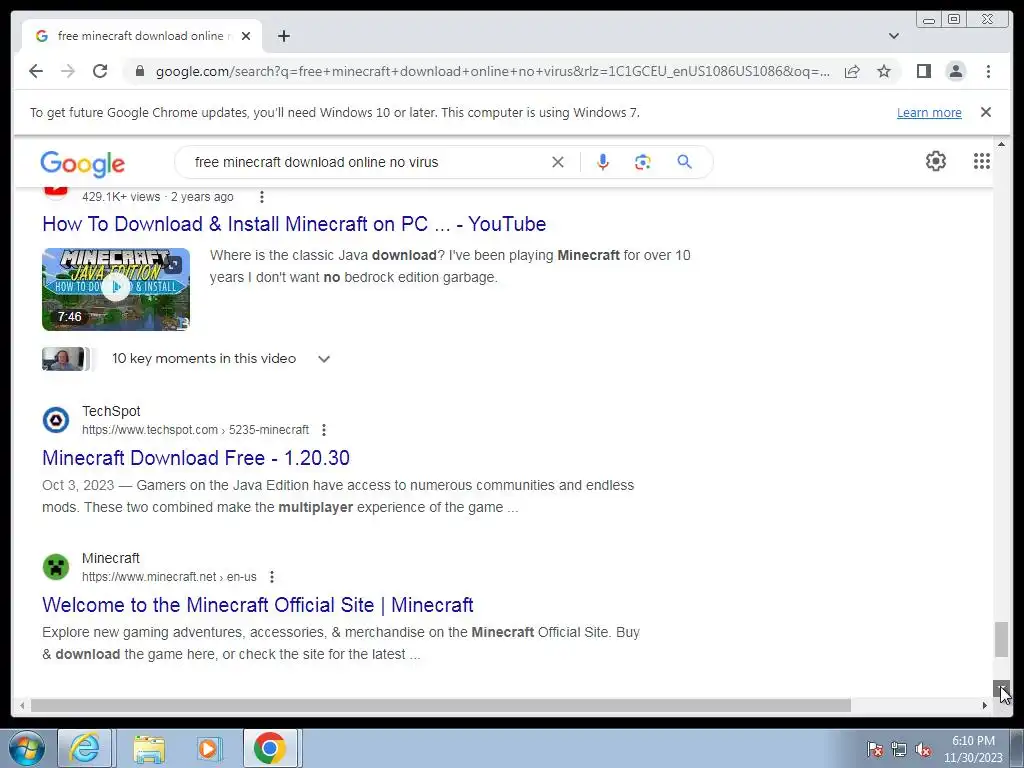Open How To Download & Install Minecraft link

(x=294, y=224)
